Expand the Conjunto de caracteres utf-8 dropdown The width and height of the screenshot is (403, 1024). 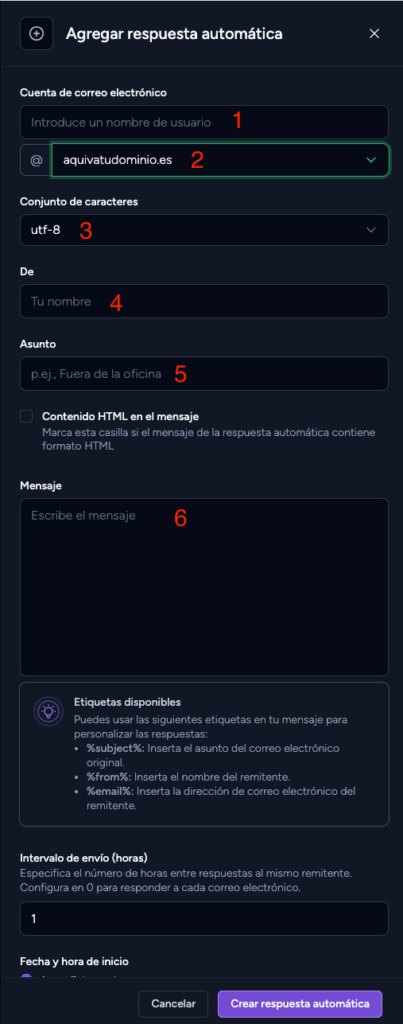204,230
